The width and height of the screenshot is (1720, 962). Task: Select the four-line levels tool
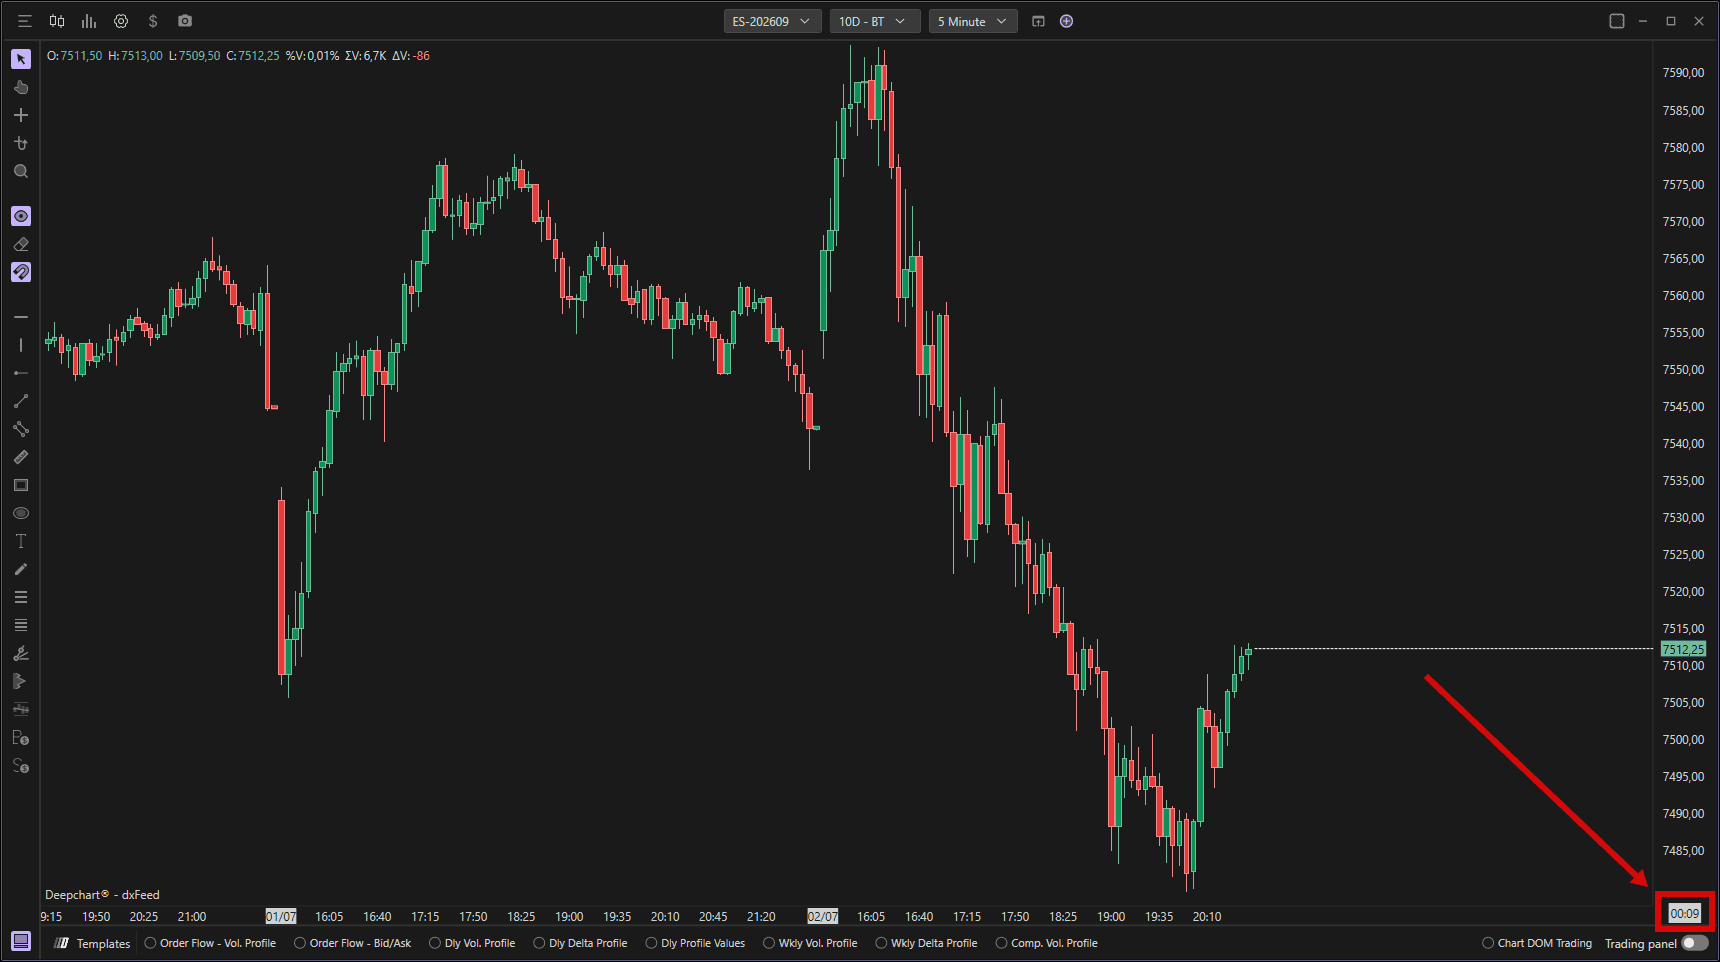pos(21,625)
